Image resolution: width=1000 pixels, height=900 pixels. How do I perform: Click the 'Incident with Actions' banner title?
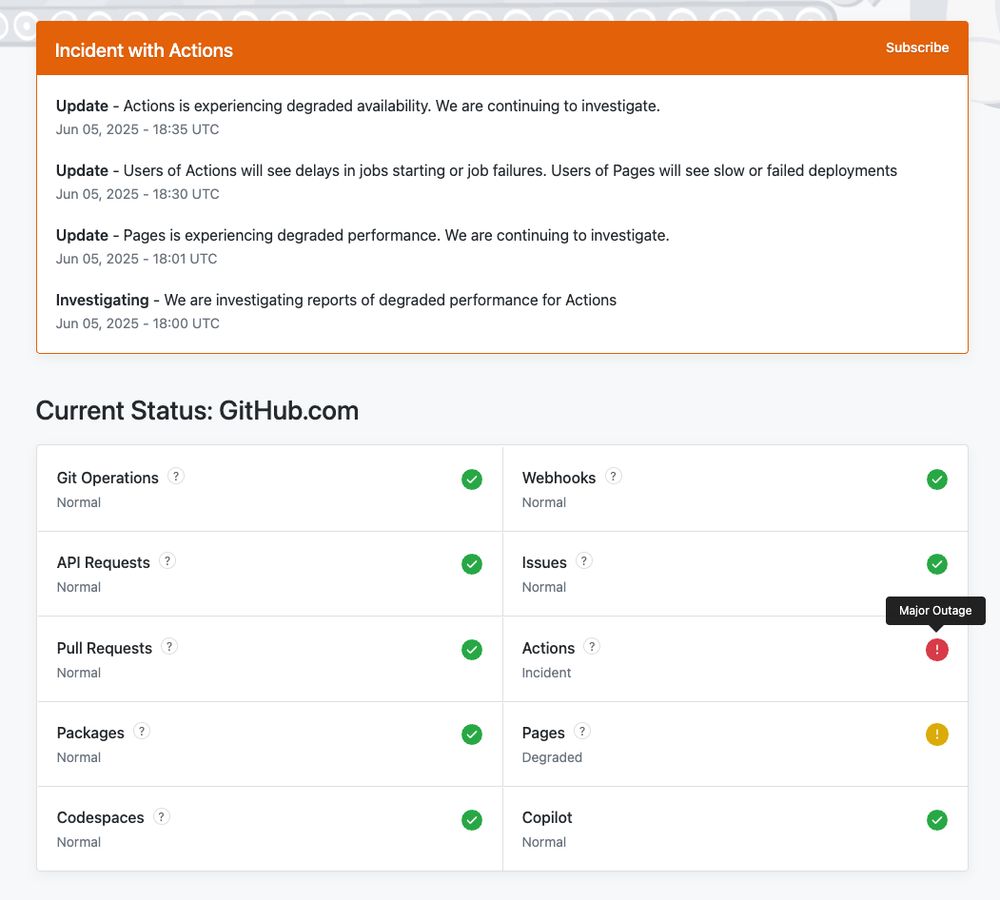(x=144, y=50)
